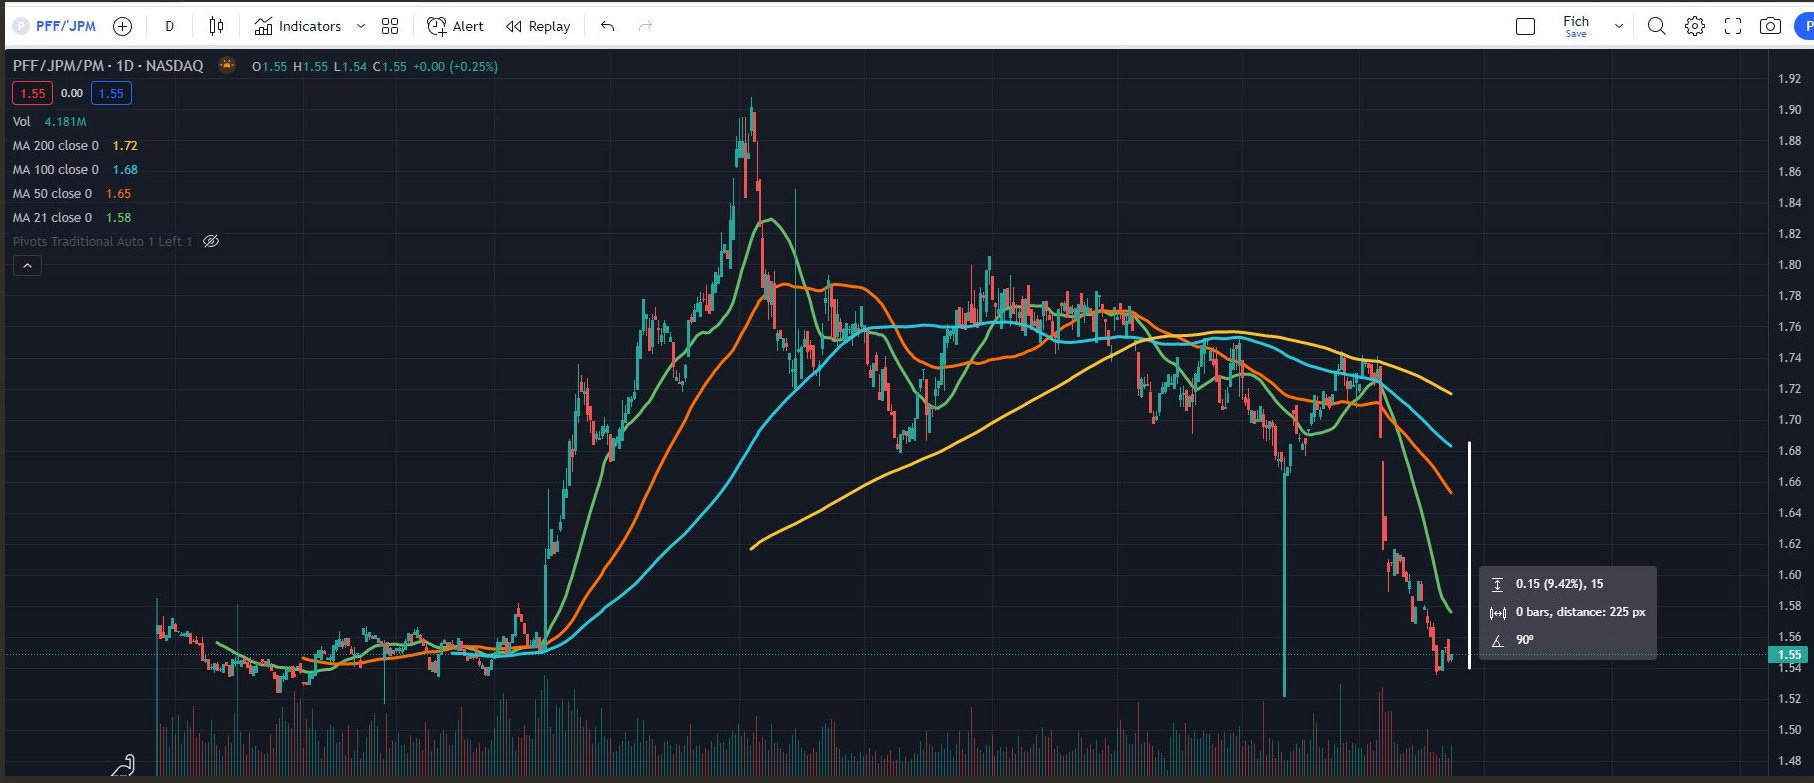Open the Indicators dialog
Viewport: 1814px width, 783px height.
point(298,26)
